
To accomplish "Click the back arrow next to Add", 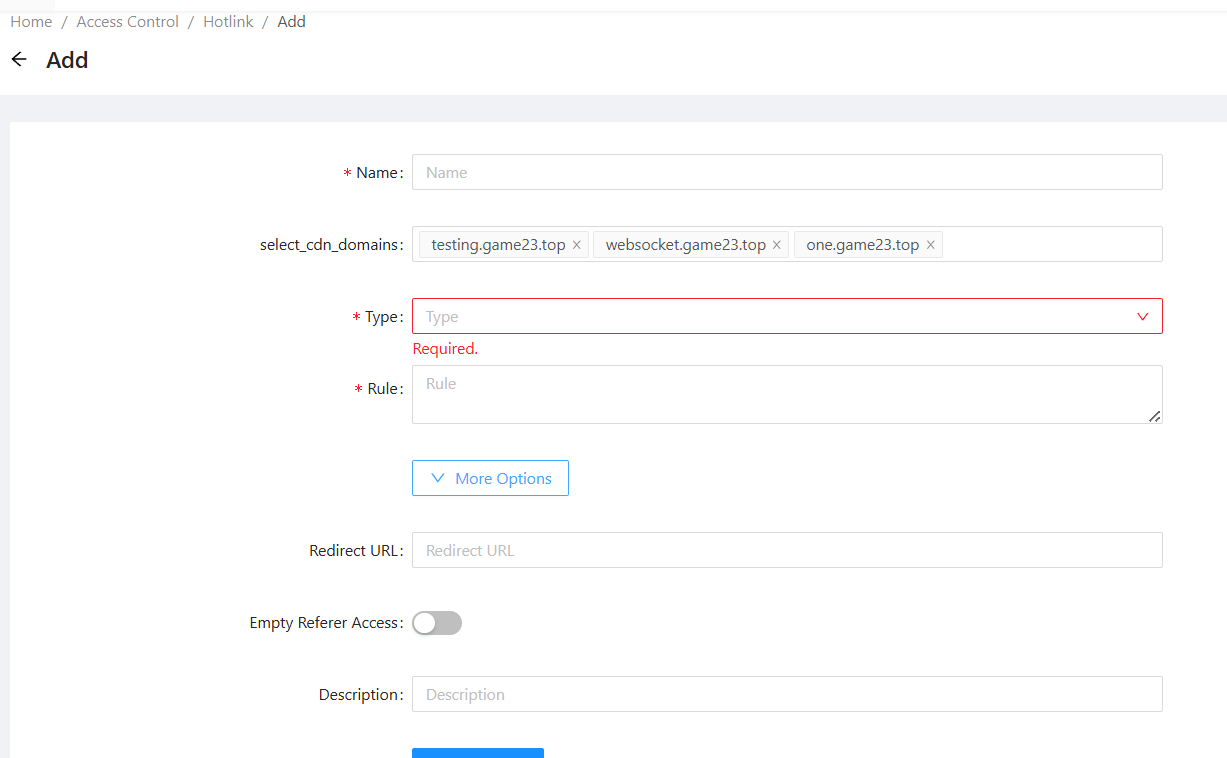I will 19,60.
